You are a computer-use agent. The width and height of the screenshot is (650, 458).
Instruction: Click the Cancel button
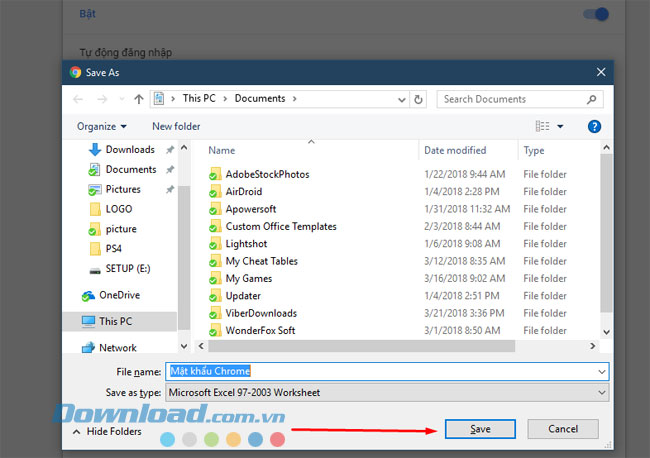(563, 429)
